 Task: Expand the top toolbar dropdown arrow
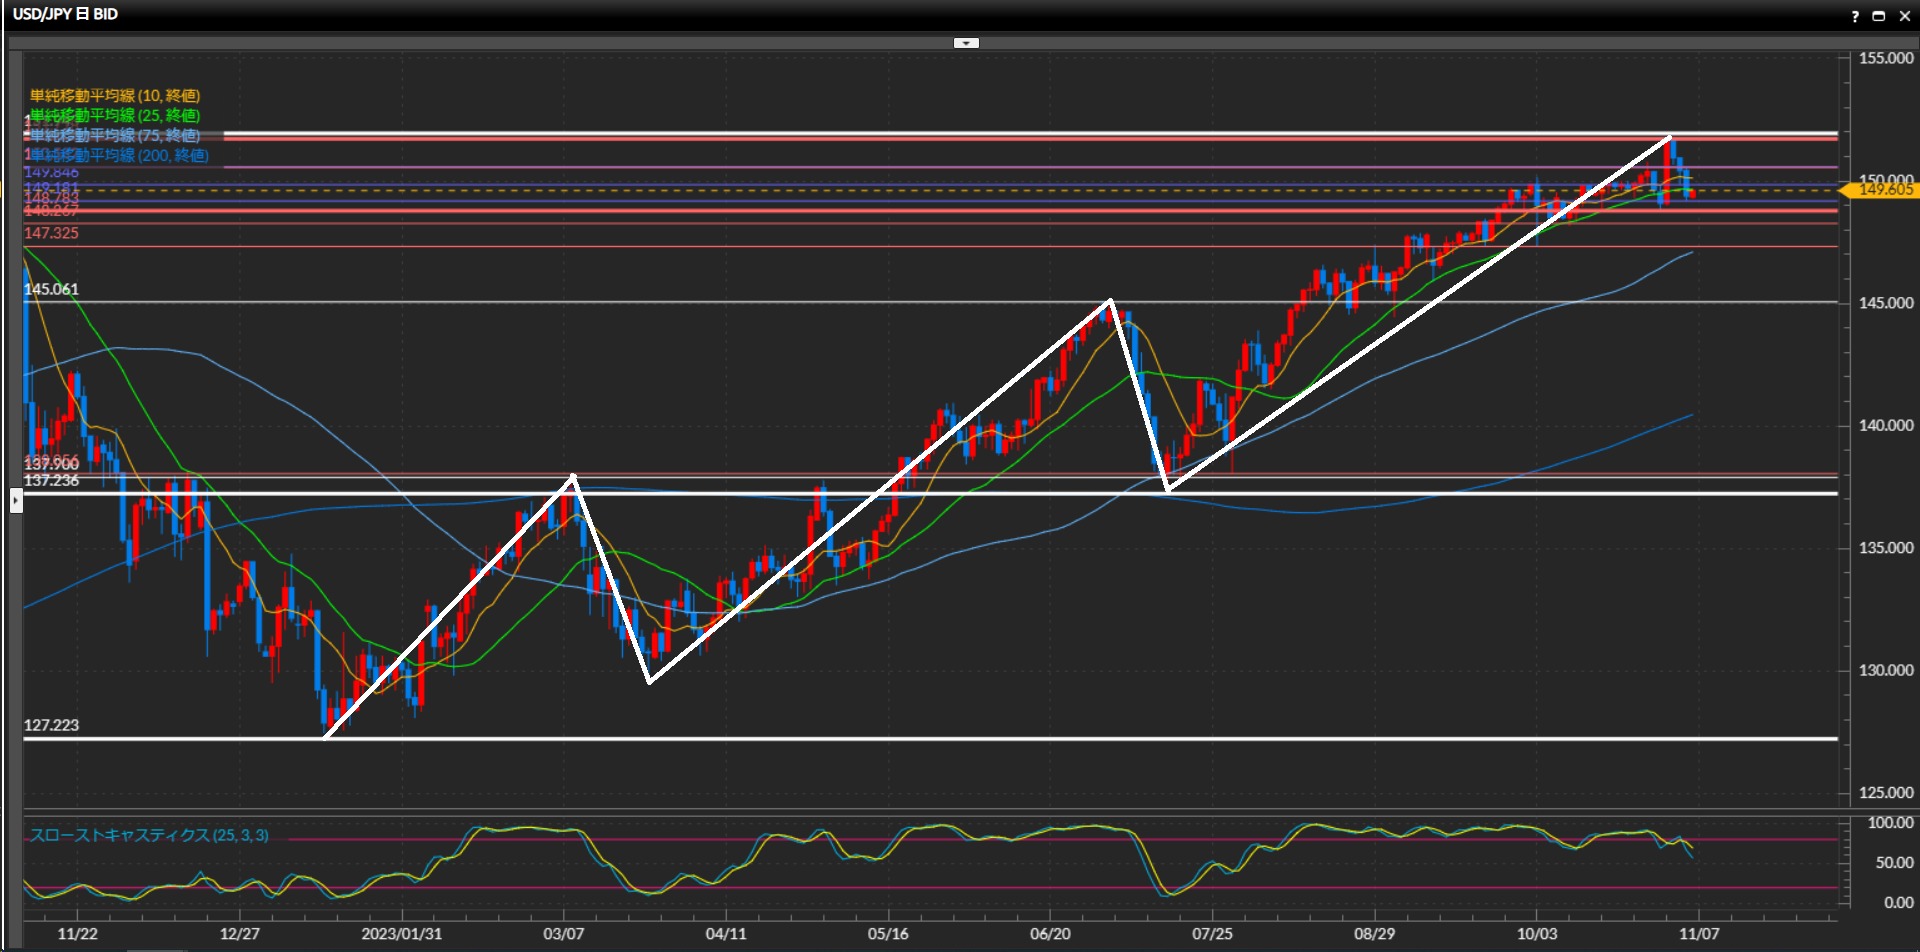coord(966,43)
